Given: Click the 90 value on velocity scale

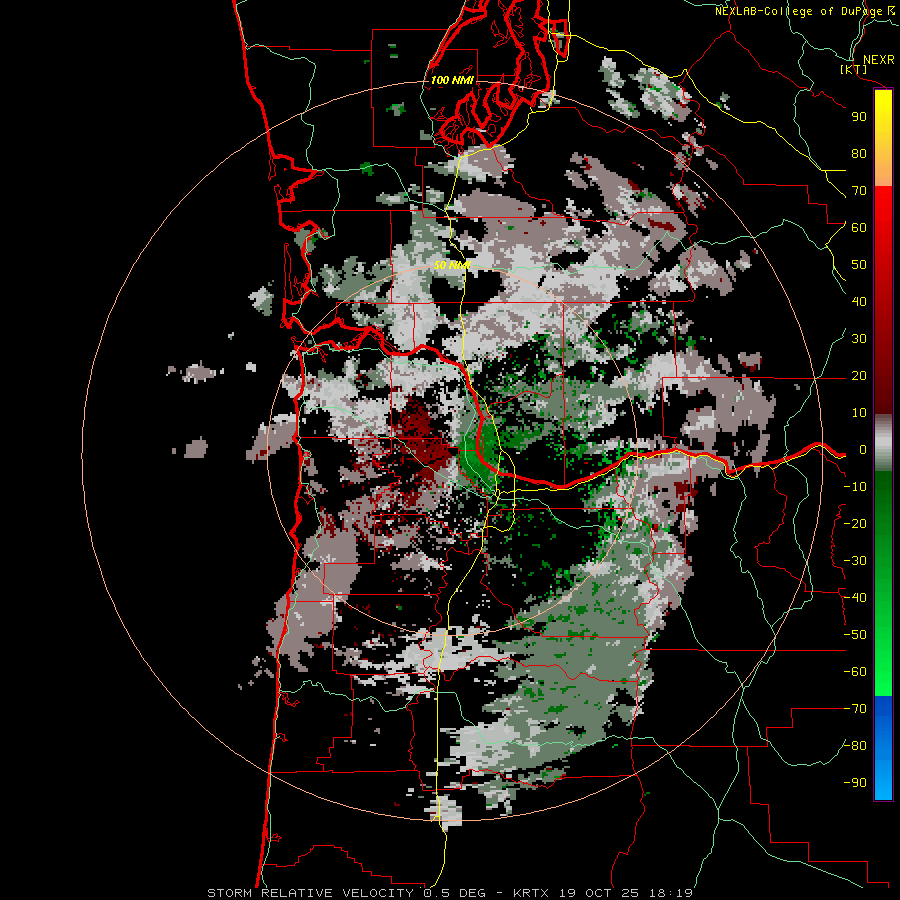Looking at the screenshot, I should click(859, 117).
